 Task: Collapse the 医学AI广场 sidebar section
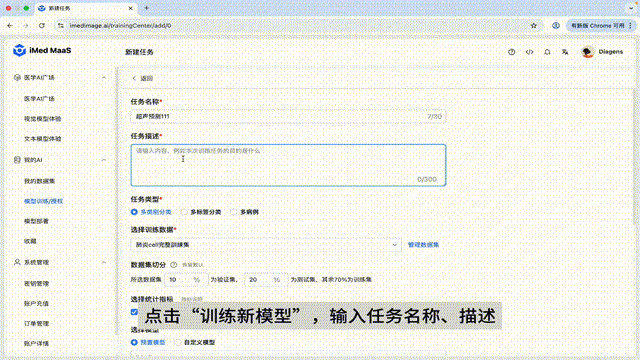104,78
